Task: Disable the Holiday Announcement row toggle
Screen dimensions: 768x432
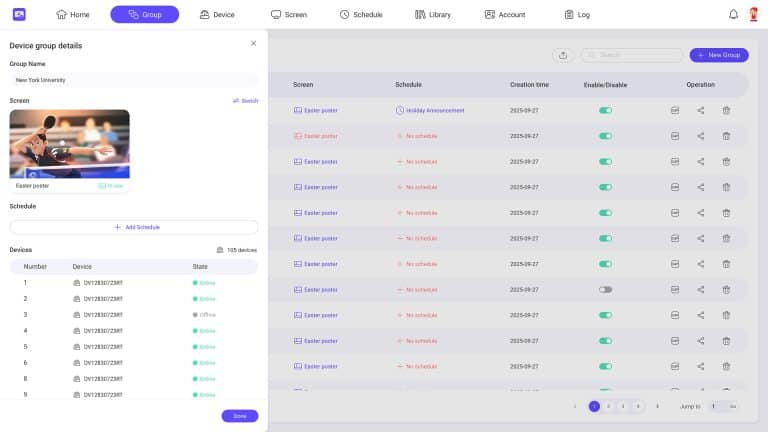Action: pyautogui.click(x=605, y=110)
